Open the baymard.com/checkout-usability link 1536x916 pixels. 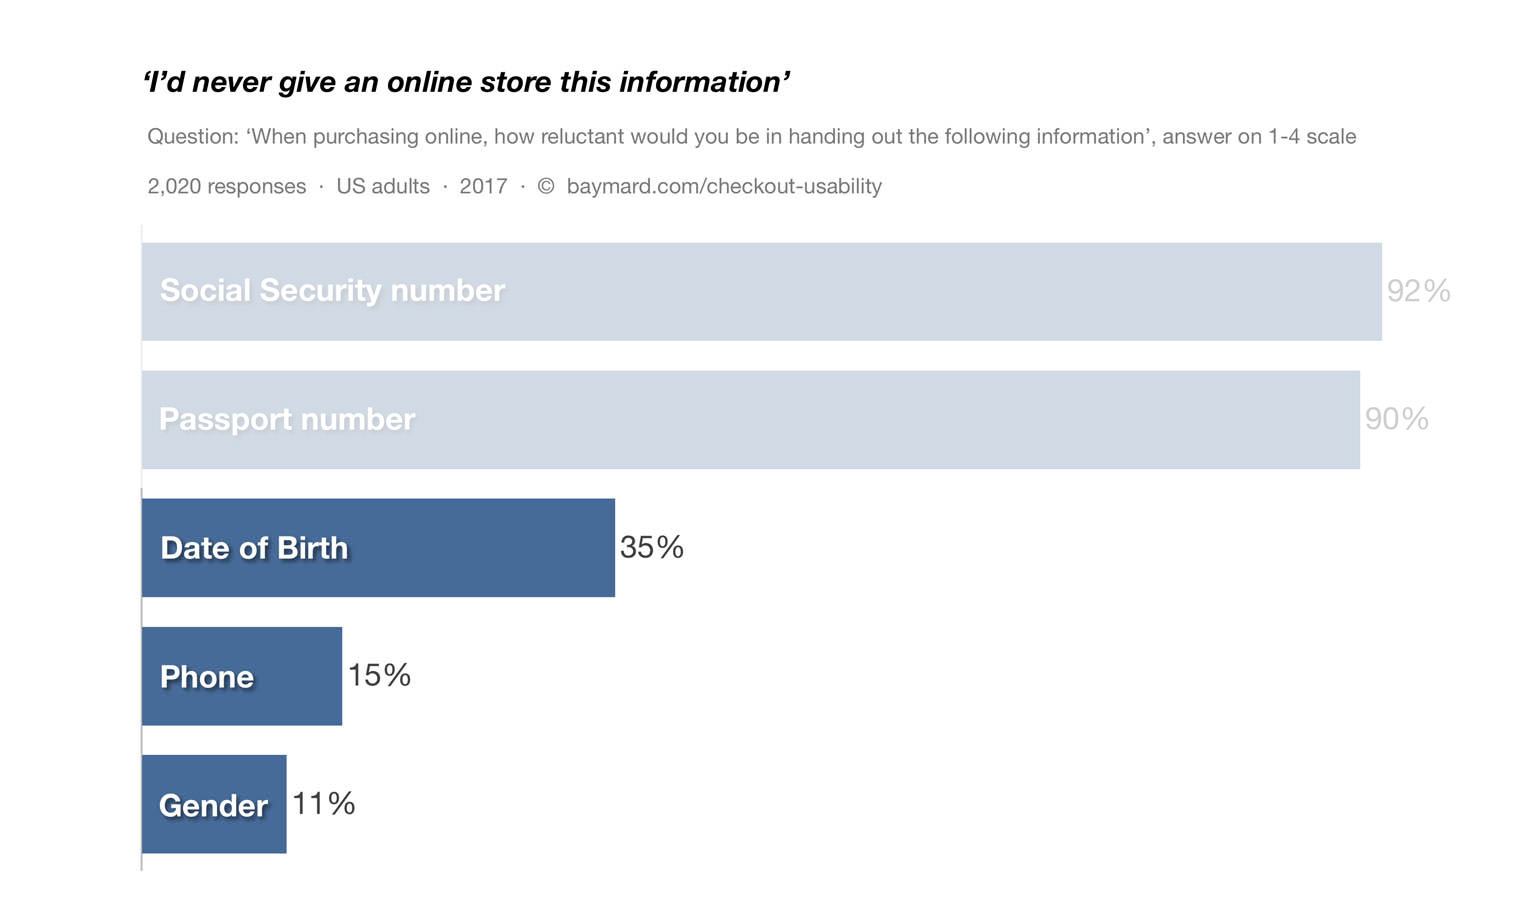coord(724,187)
